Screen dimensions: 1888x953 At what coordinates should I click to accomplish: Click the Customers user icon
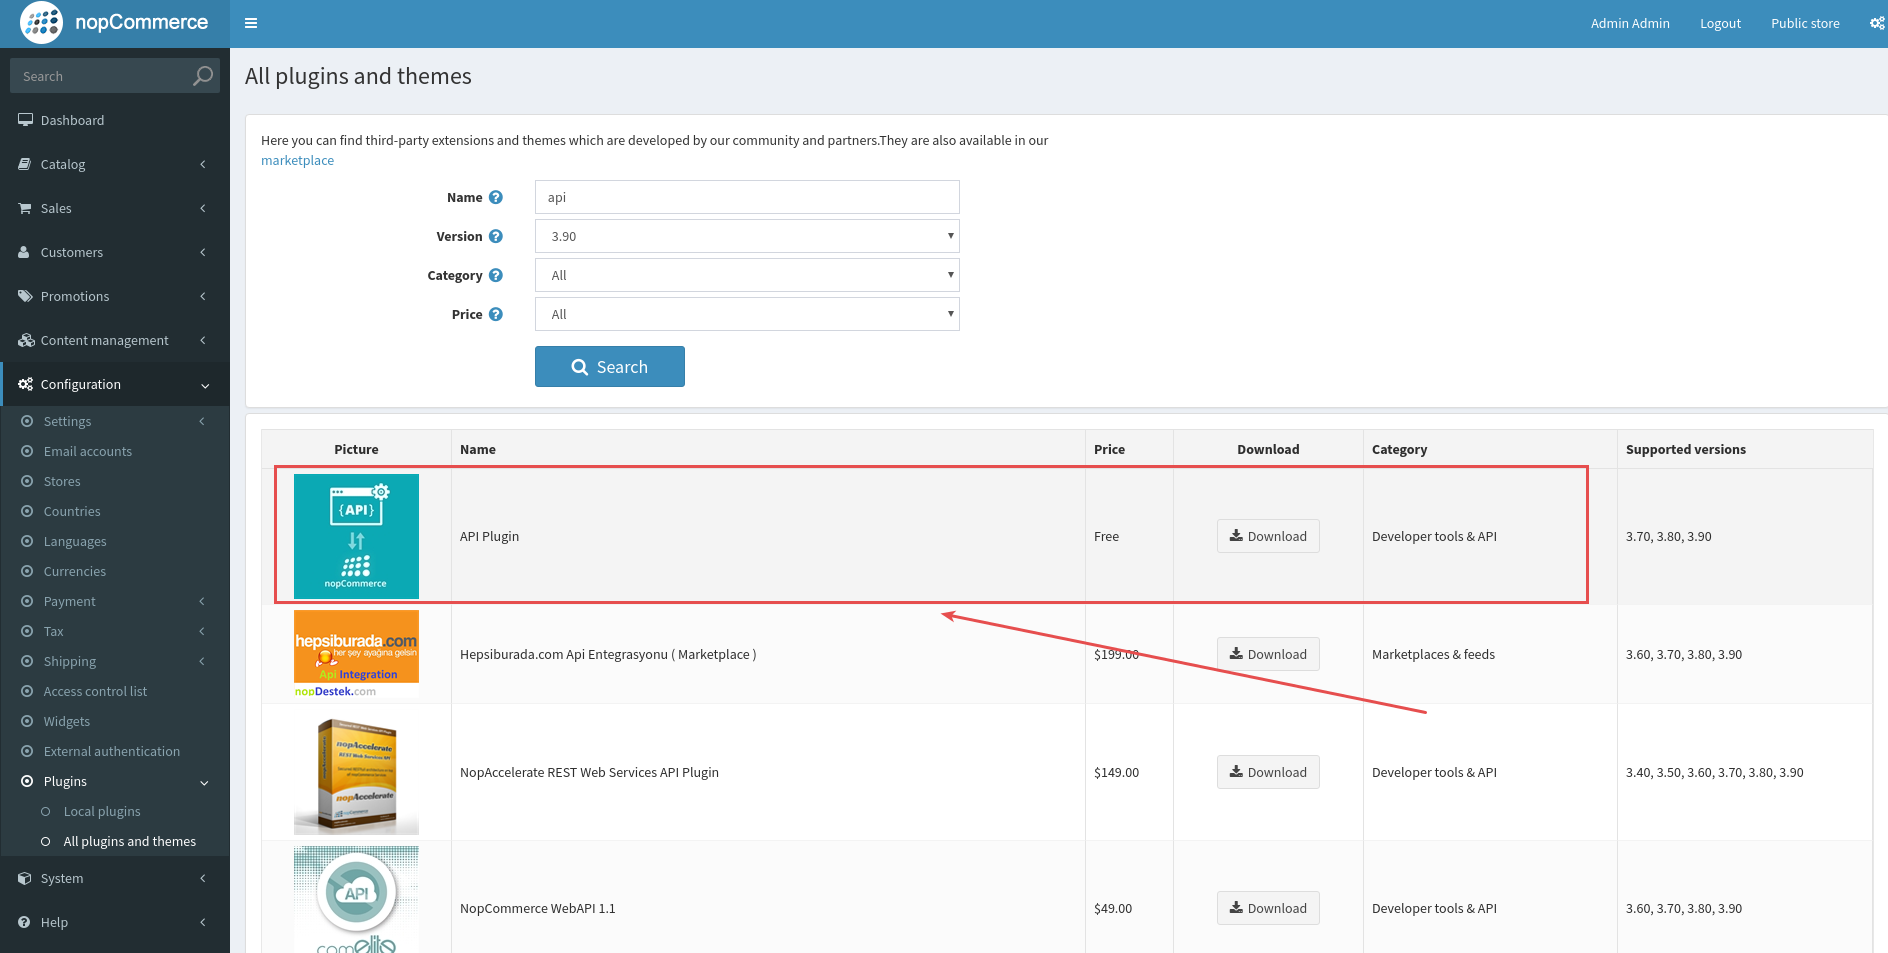(24, 252)
